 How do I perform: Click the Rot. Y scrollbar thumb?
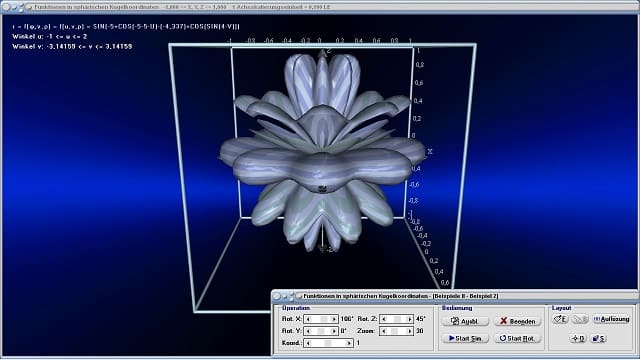coord(321,331)
